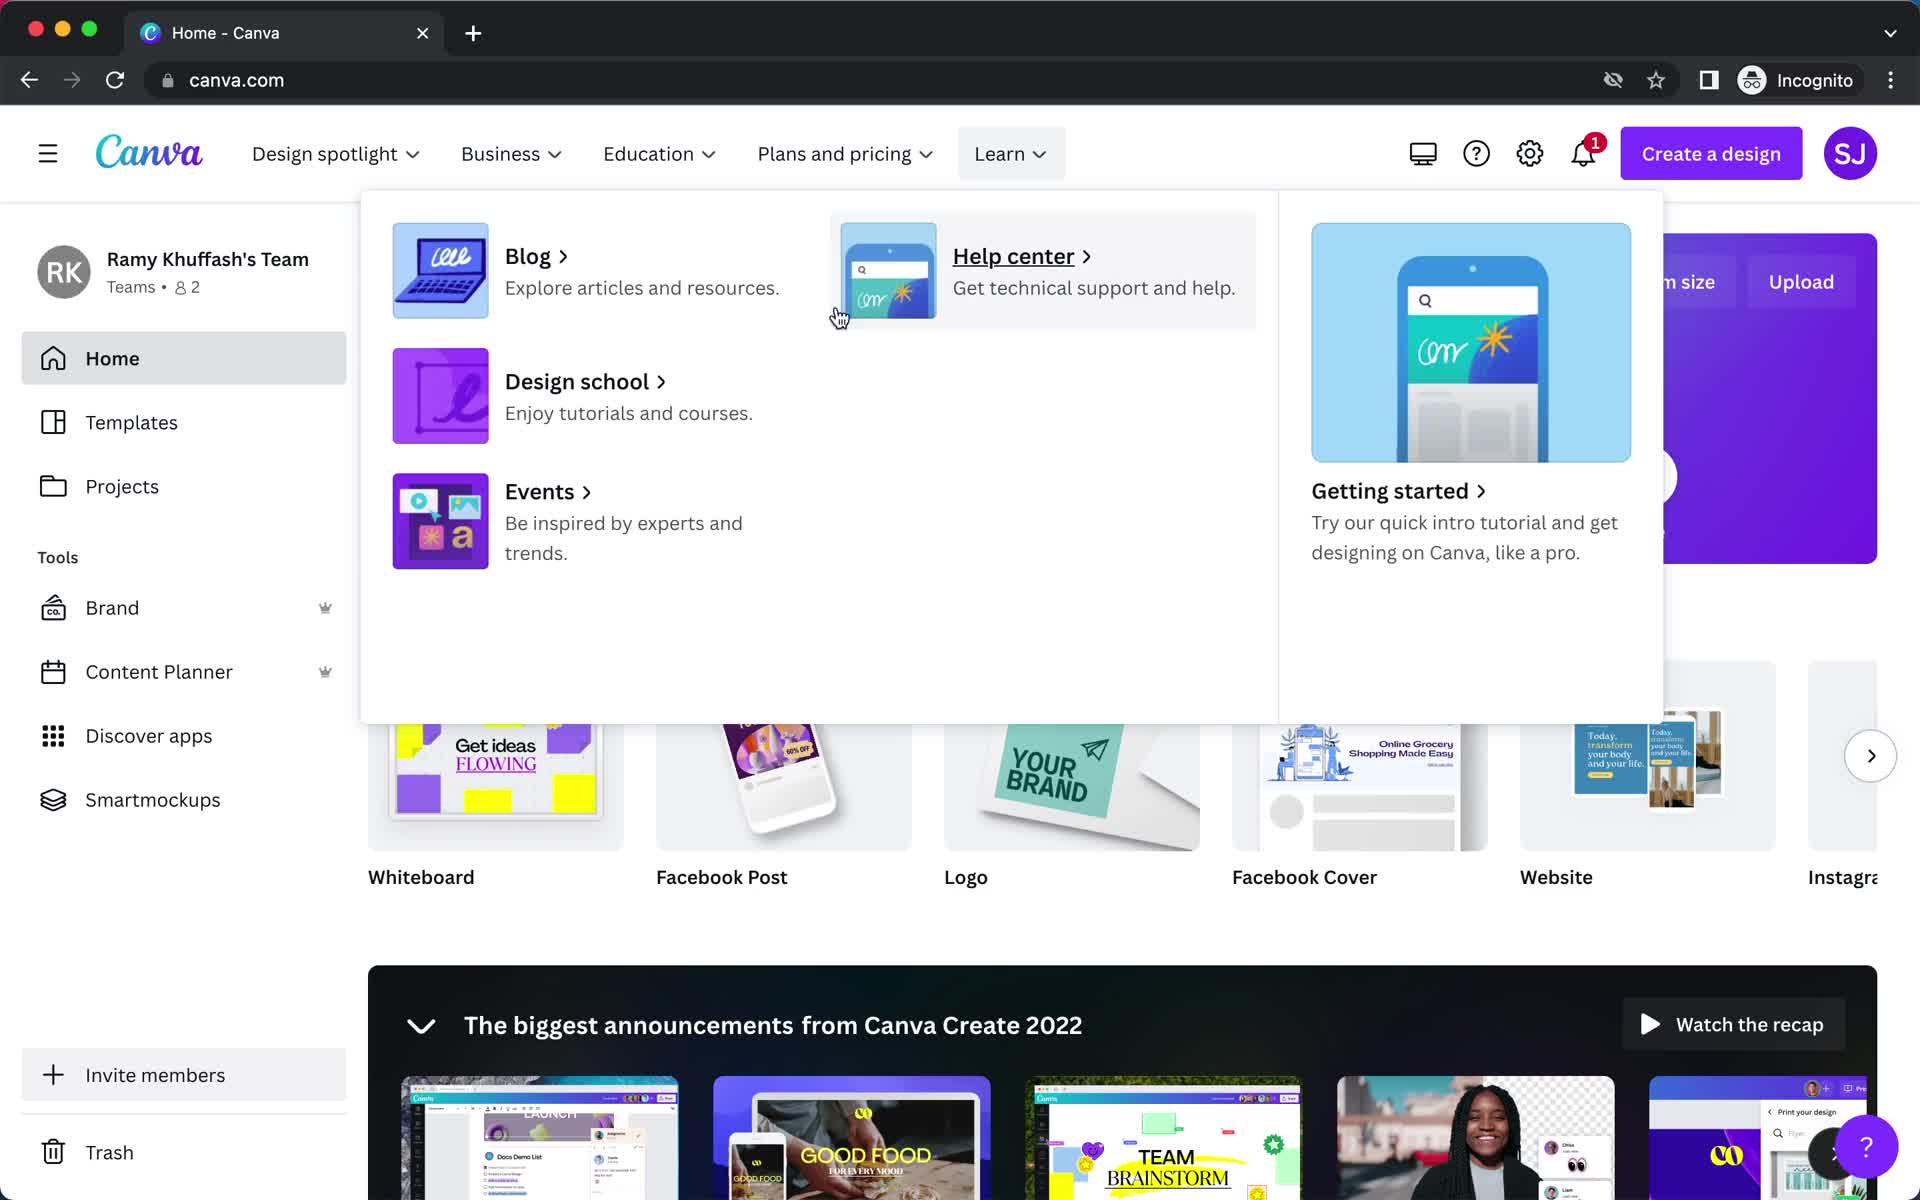Collapse the Learn dropdown menu
The image size is (1920, 1200).
coord(1011,154)
